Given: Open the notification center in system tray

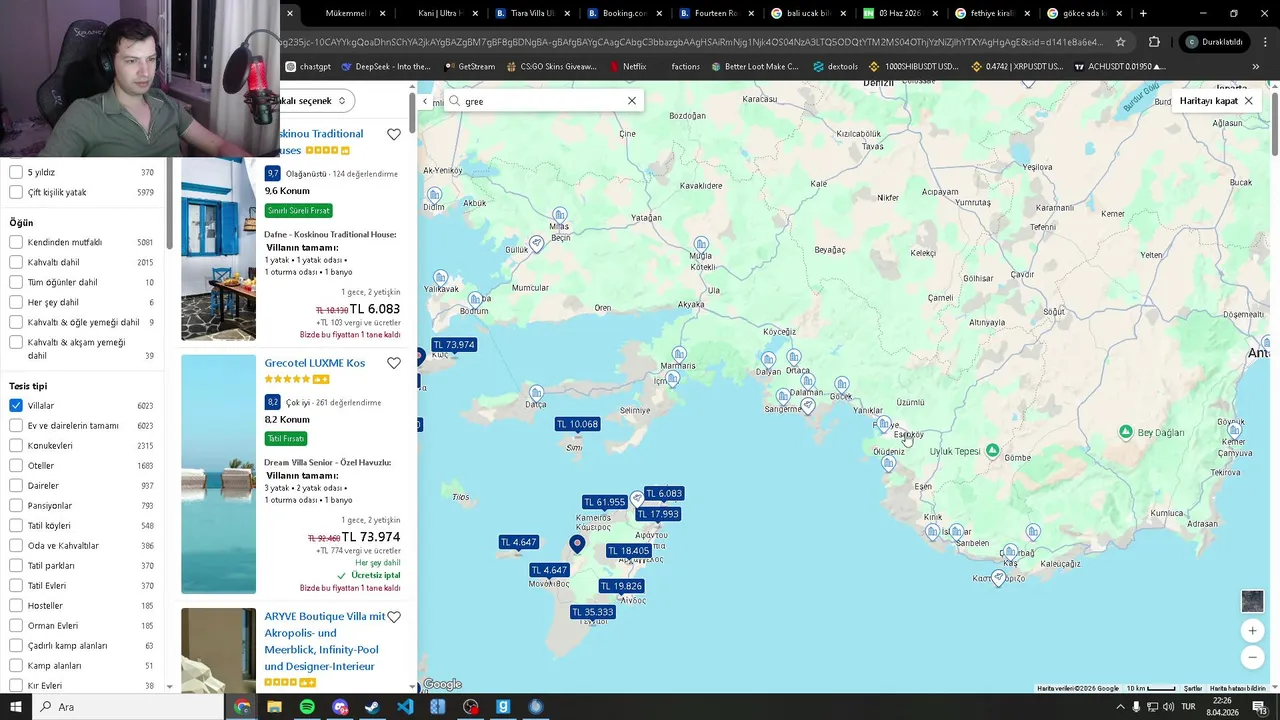Looking at the screenshot, I should pos(1259,707).
